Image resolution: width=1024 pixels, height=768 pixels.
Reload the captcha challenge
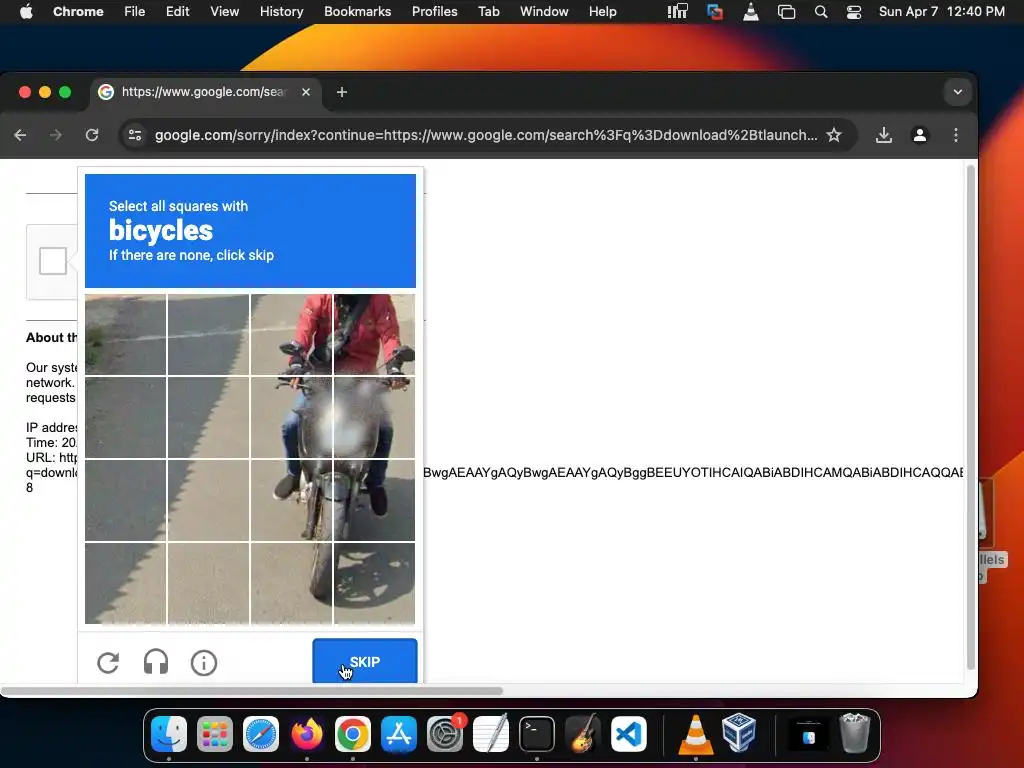[108, 663]
